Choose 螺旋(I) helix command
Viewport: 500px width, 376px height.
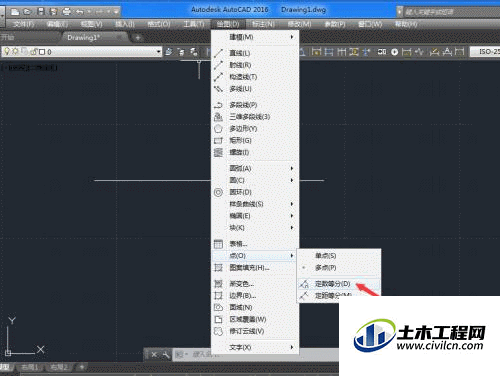[x=255, y=153]
